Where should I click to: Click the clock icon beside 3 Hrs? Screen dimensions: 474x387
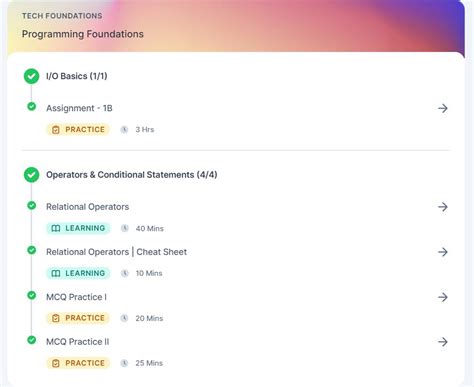(124, 129)
